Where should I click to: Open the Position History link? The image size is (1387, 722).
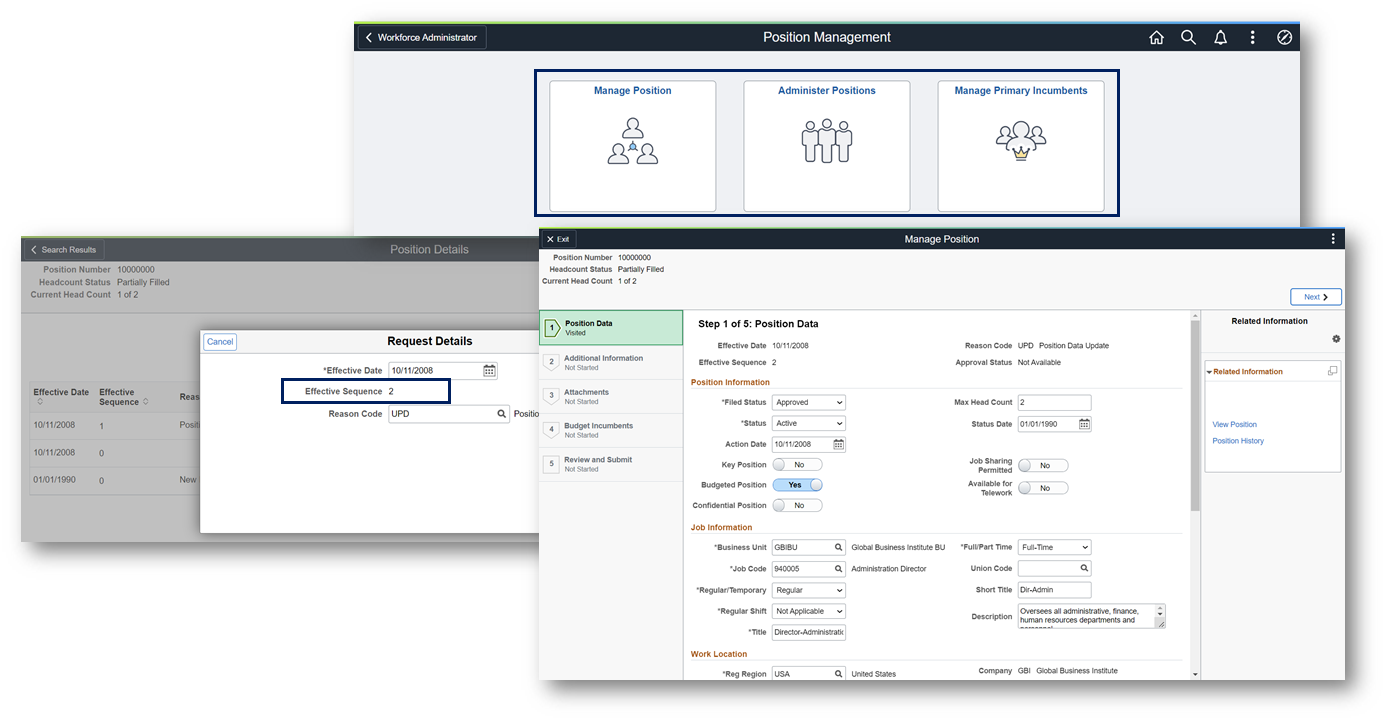click(1238, 441)
